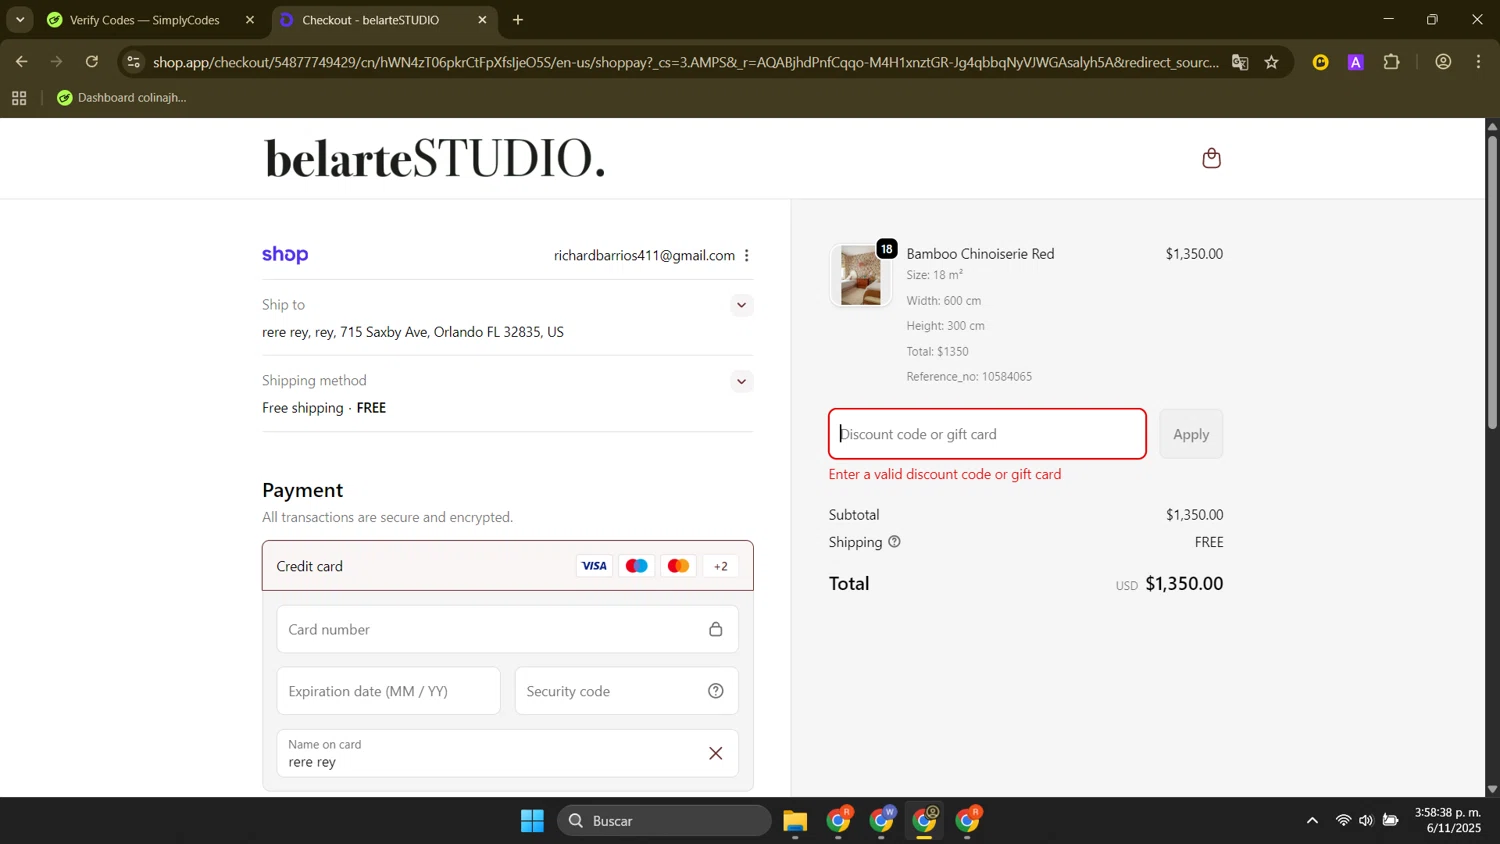The width and height of the screenshot is (1500, 844).
Task: Focus the discount code input field
Action: pos(987,434)
